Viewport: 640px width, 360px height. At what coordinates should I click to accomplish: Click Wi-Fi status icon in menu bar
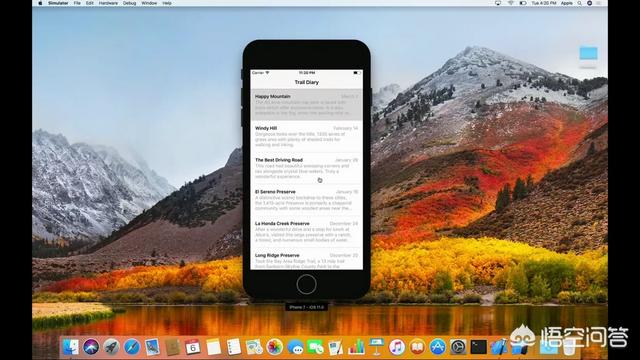point(510,3)
